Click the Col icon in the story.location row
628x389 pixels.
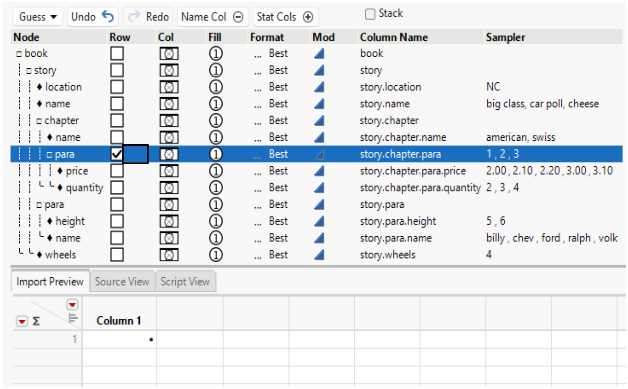coord(169,87)
